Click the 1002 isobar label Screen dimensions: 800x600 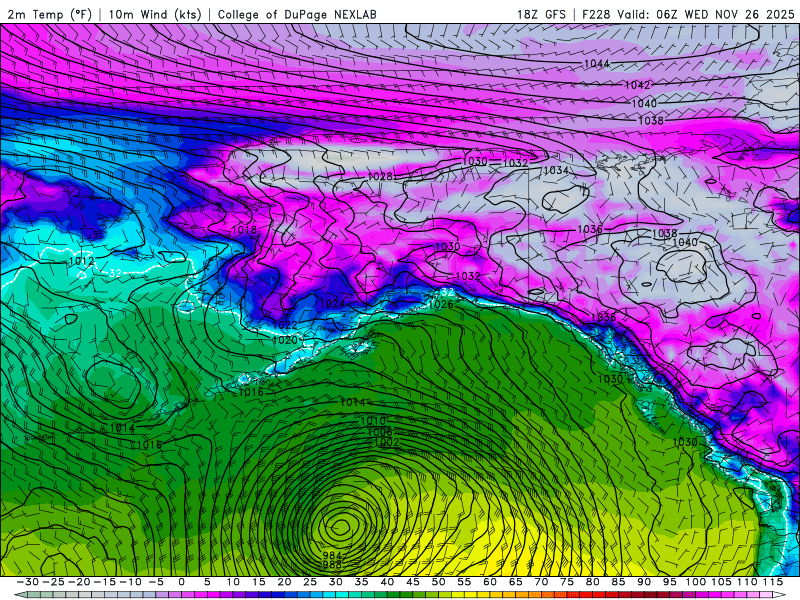coord(386,442)
